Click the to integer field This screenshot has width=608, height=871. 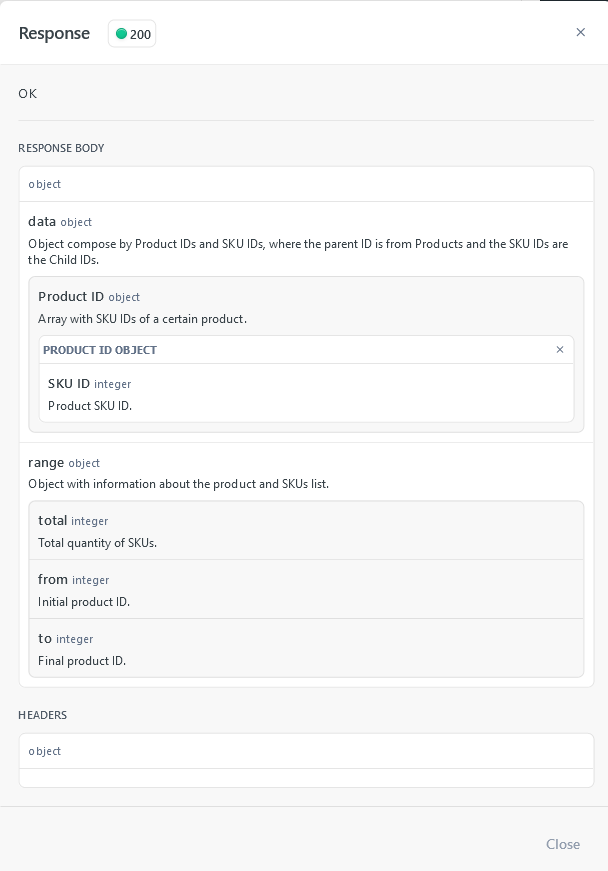pos(306,648)
